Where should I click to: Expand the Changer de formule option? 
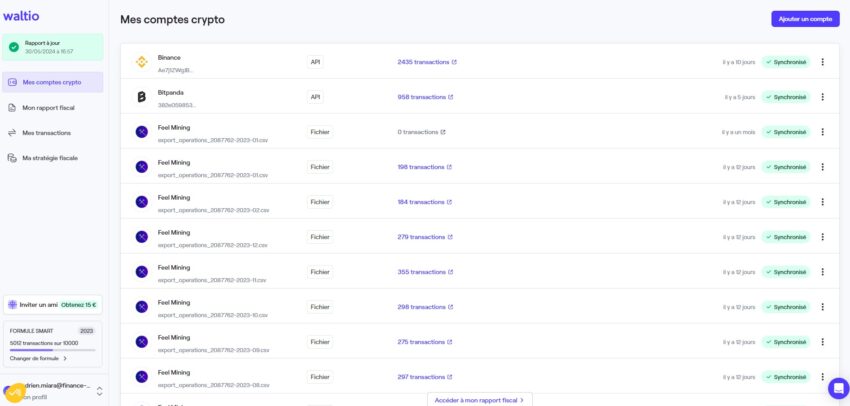point(39,358)
